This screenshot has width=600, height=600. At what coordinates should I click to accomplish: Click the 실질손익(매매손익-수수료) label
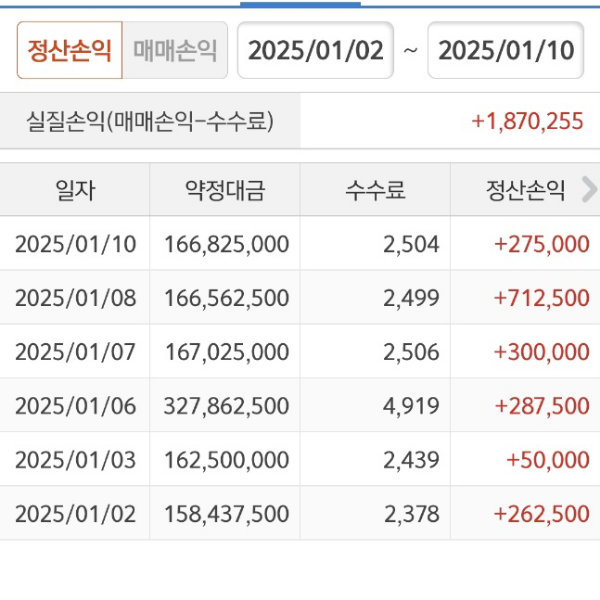150,122
